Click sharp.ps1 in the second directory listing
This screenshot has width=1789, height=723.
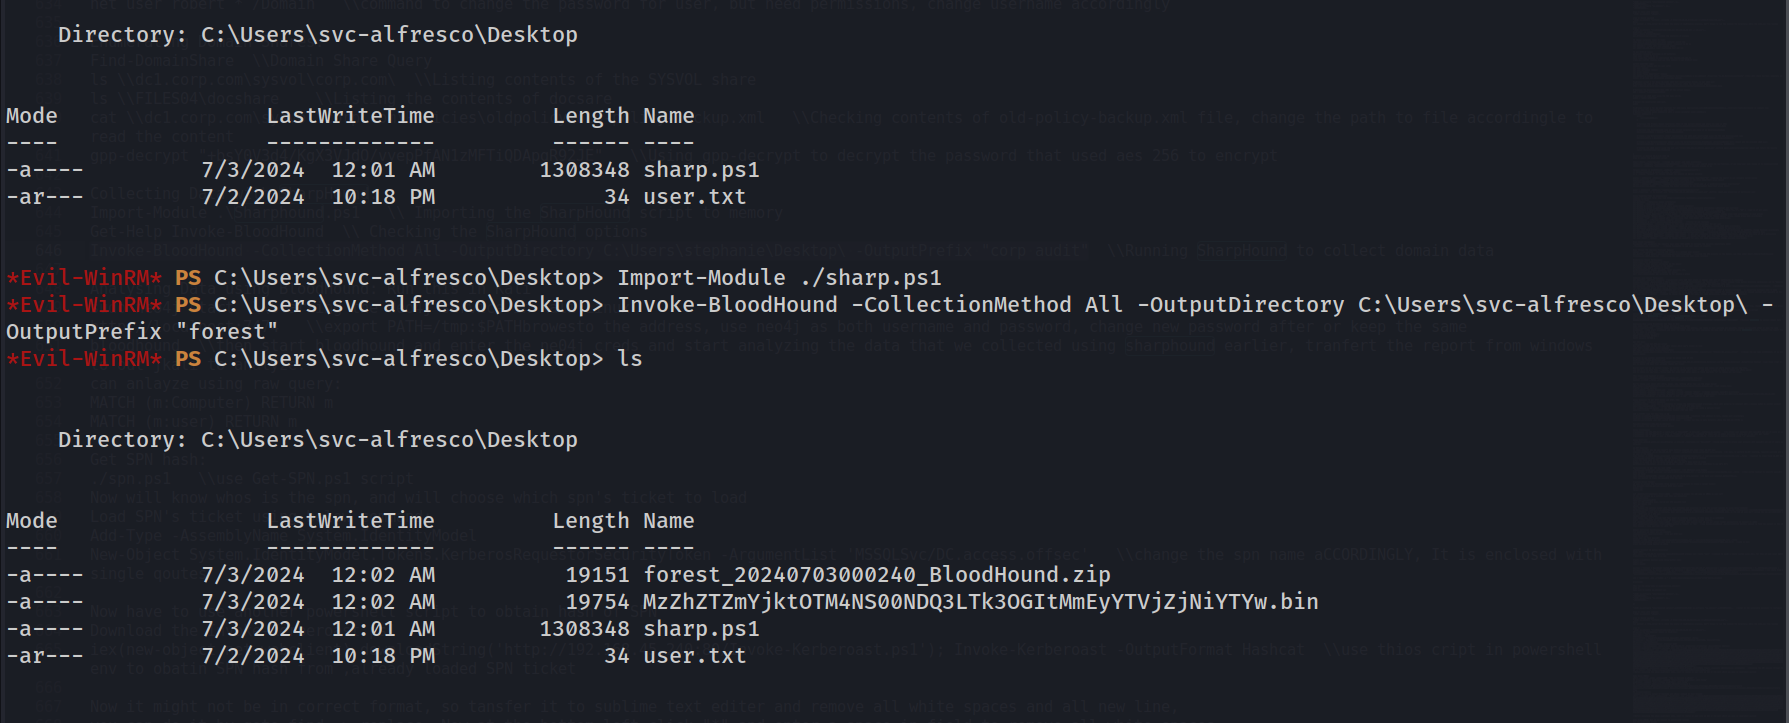[x=701, y=629]
